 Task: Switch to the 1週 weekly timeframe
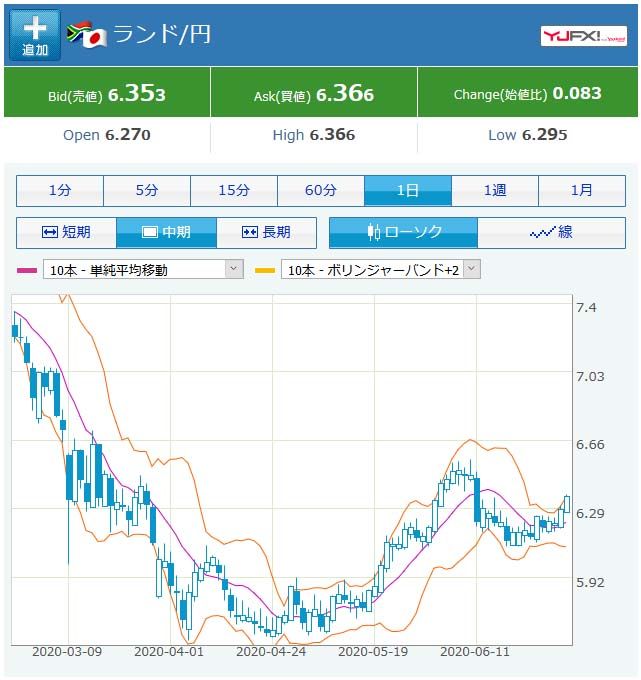[x=495, y=190]
